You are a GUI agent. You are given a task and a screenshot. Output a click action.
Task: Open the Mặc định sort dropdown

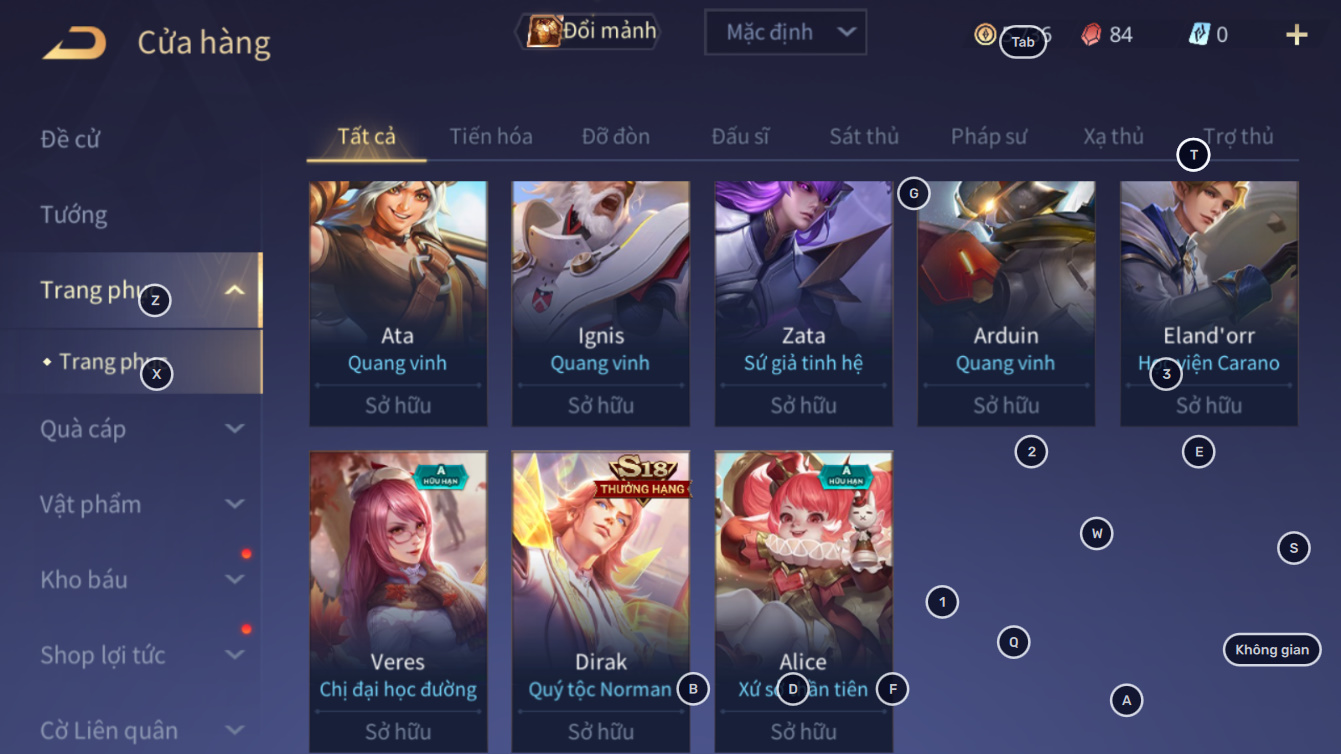point(785,32)
